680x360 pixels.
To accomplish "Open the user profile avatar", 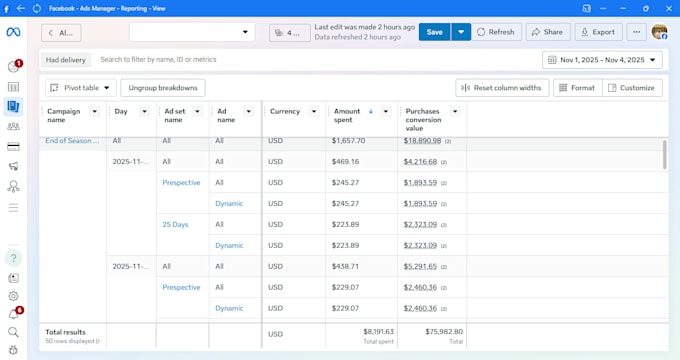I will click(x=660, y=32).
